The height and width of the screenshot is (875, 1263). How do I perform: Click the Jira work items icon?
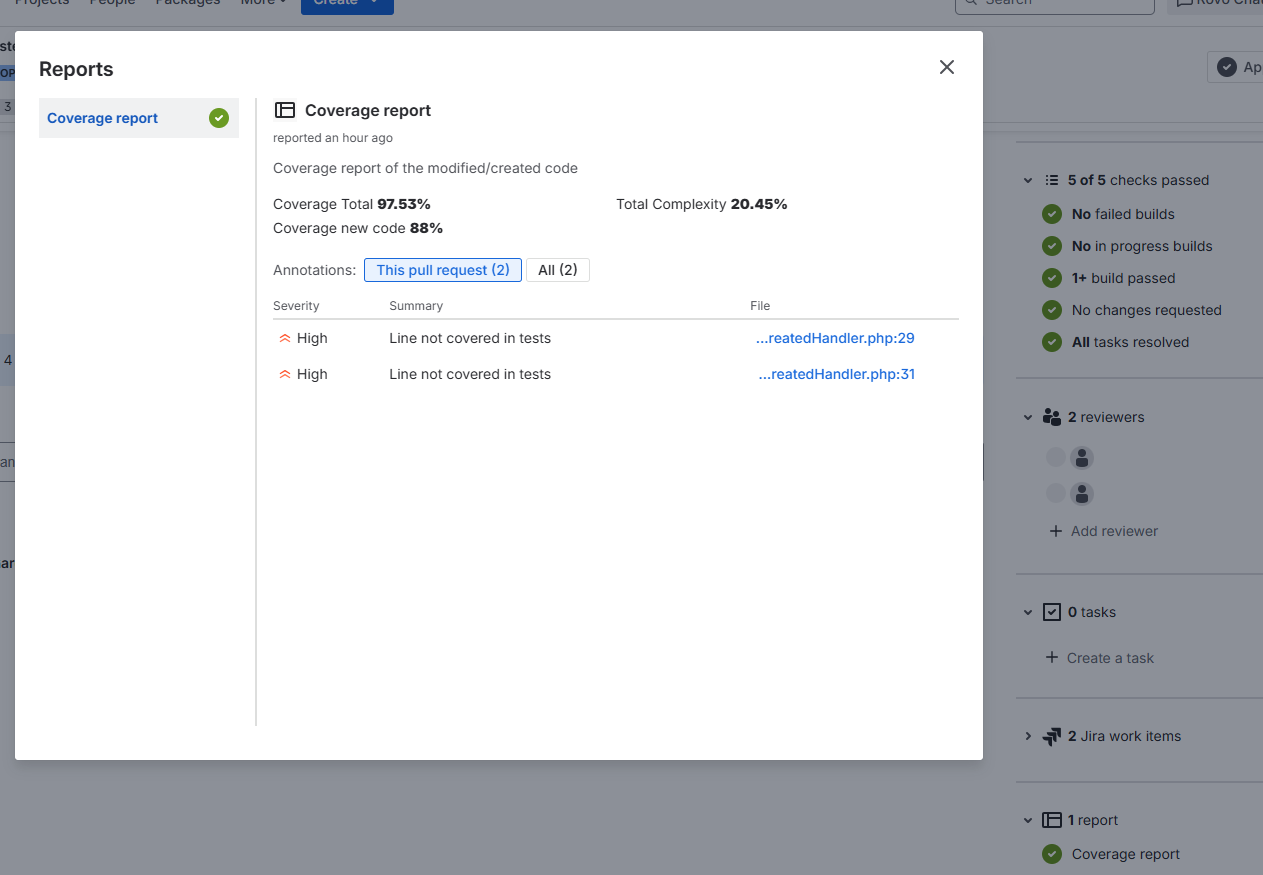[1052, 737]
